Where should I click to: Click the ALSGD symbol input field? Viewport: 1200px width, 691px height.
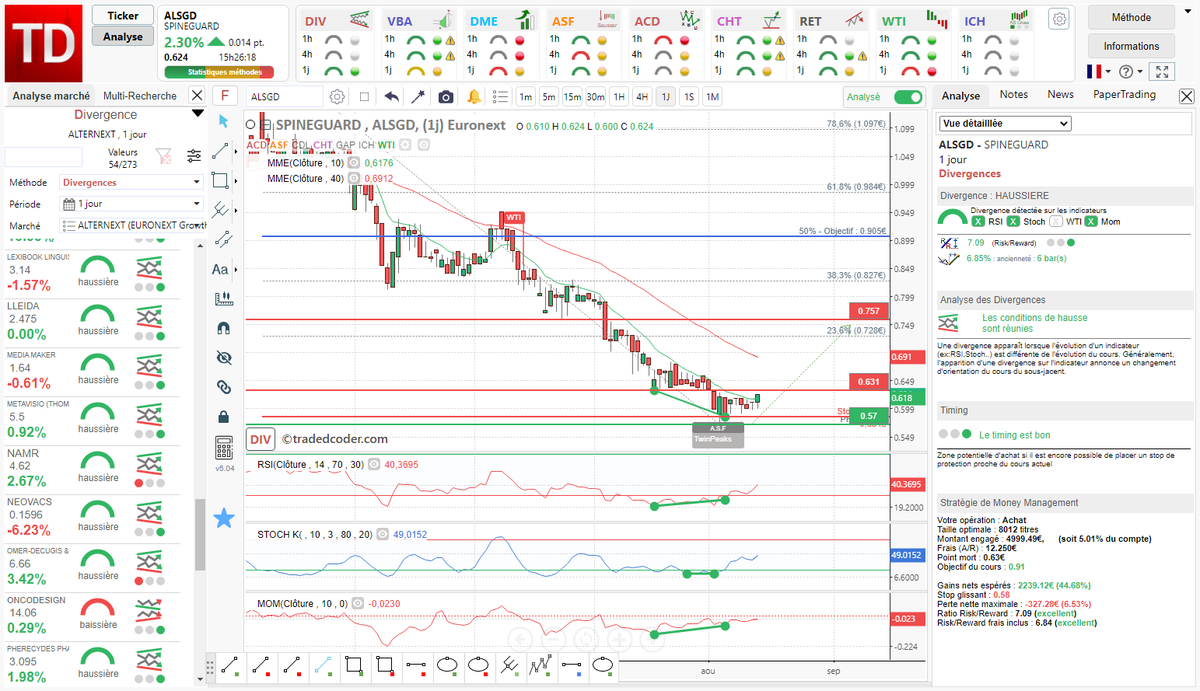click(286, 97)
